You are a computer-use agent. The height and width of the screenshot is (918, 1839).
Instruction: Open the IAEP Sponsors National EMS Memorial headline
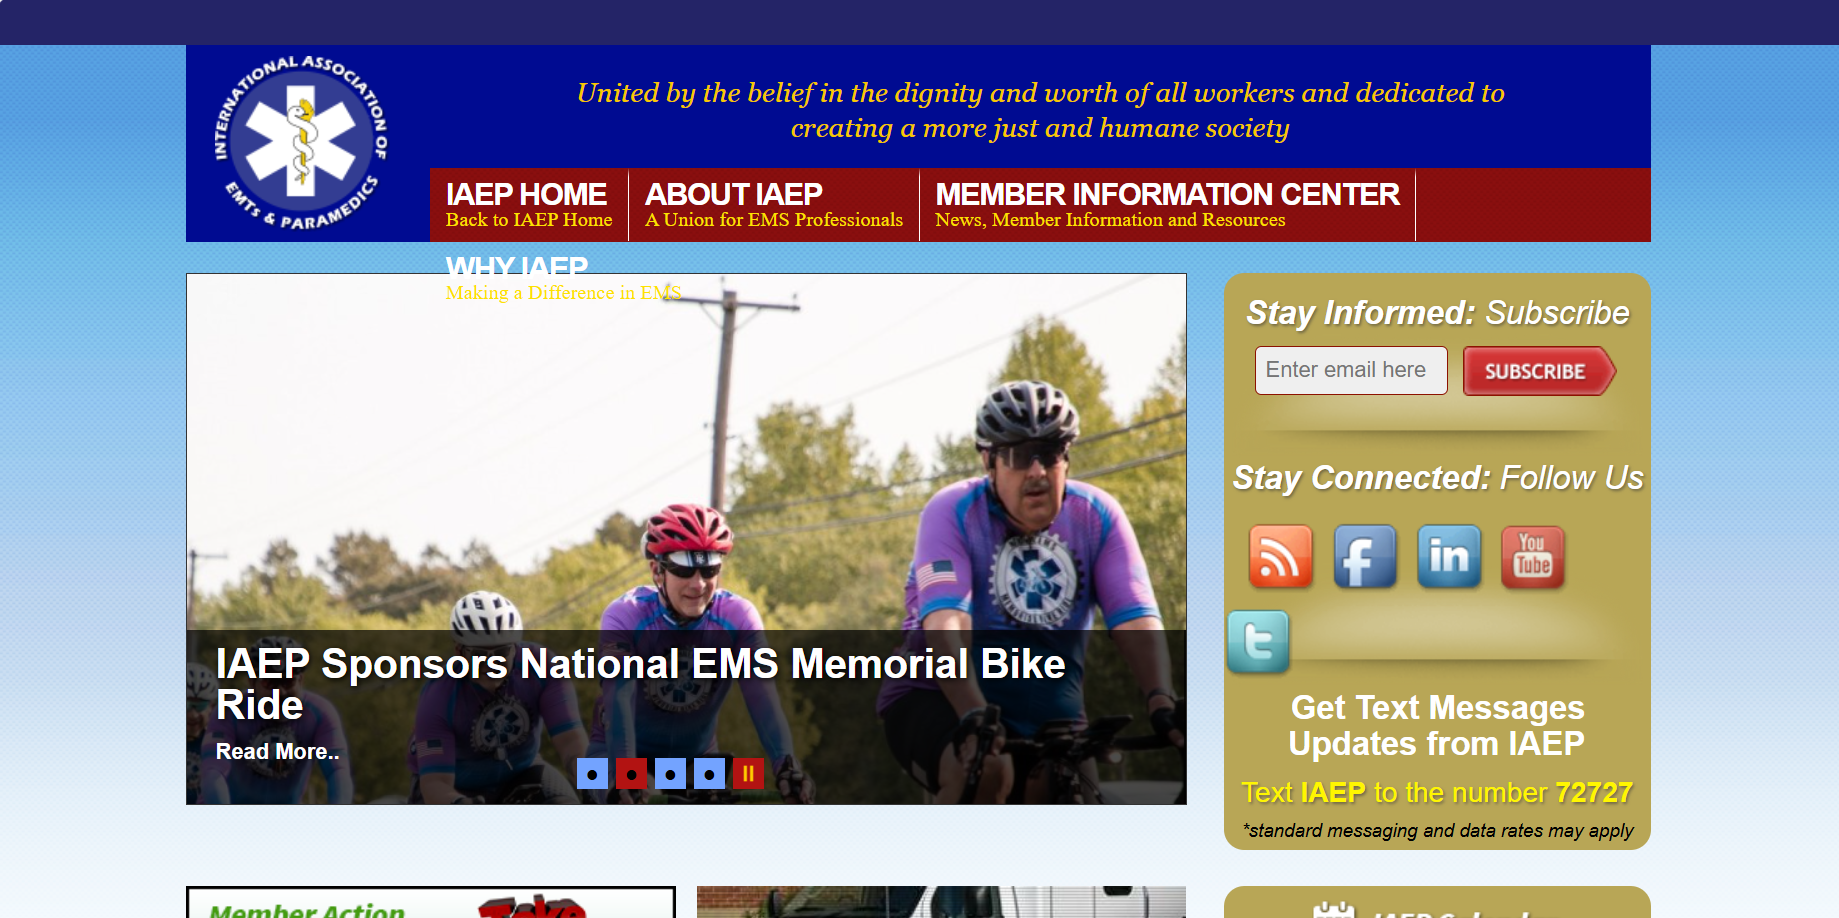[641, 684]
